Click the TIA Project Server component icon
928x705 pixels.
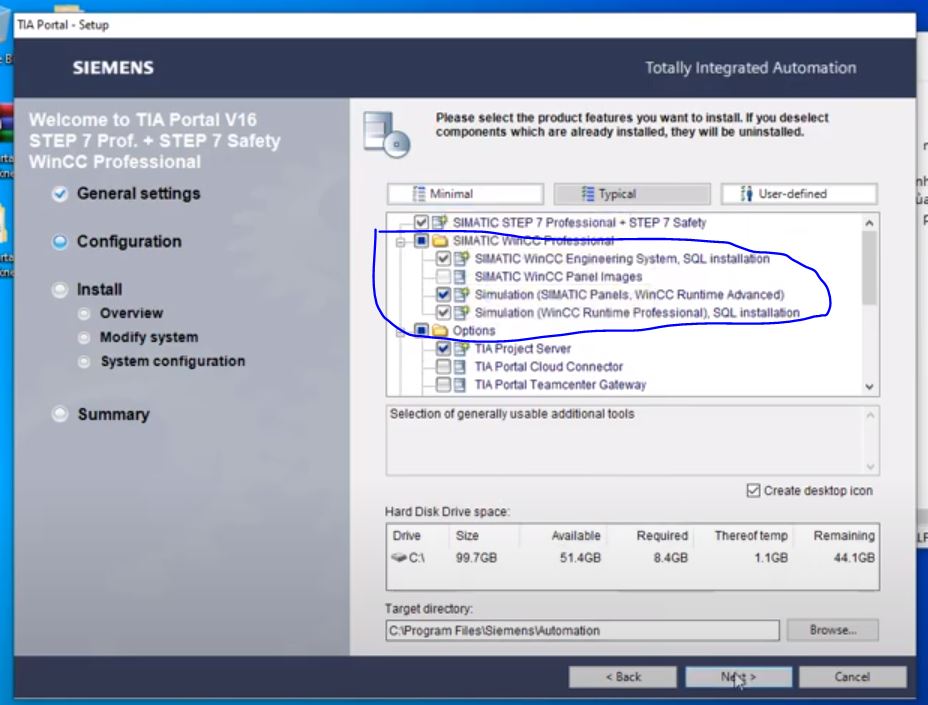(x=460, y=349)
